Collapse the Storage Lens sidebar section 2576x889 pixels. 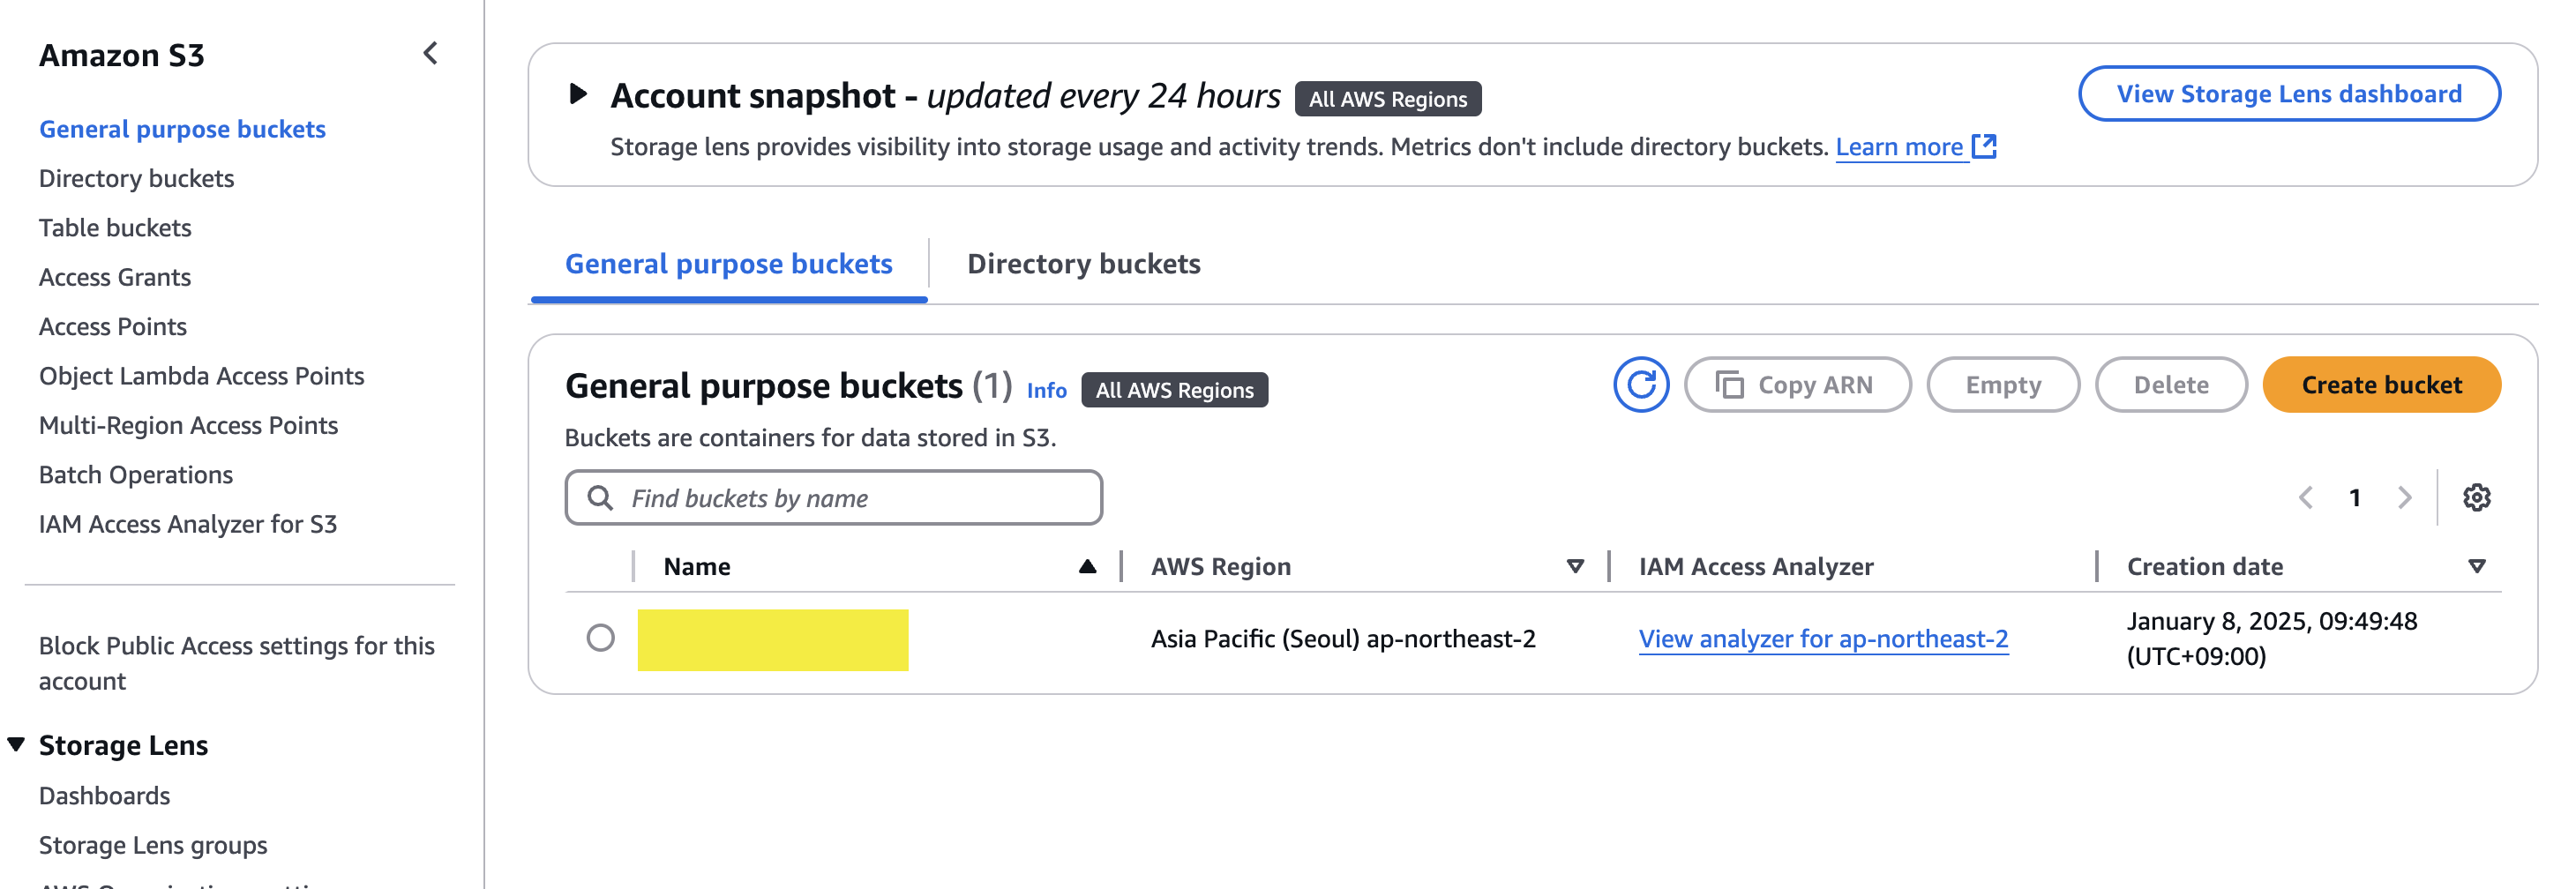(17, 745)
